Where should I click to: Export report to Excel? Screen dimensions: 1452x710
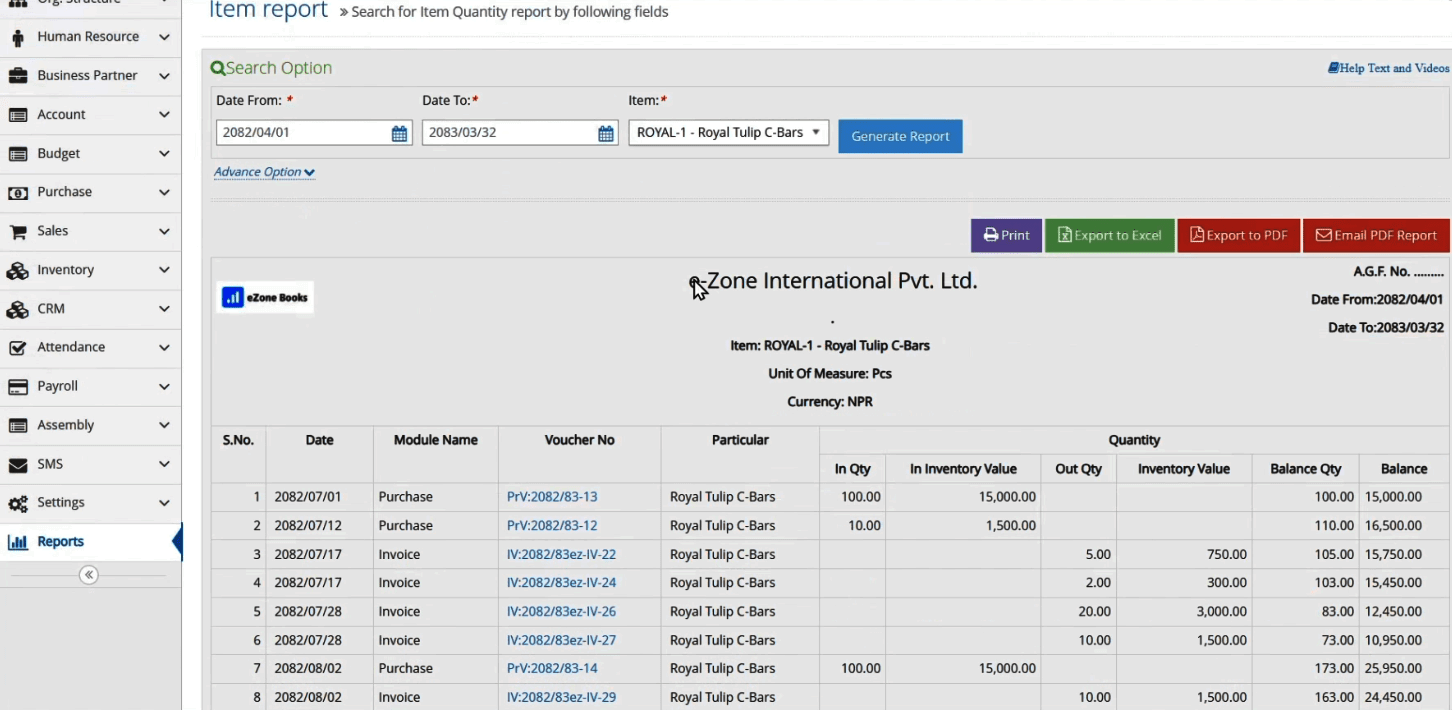click(x=1109, y=236)
